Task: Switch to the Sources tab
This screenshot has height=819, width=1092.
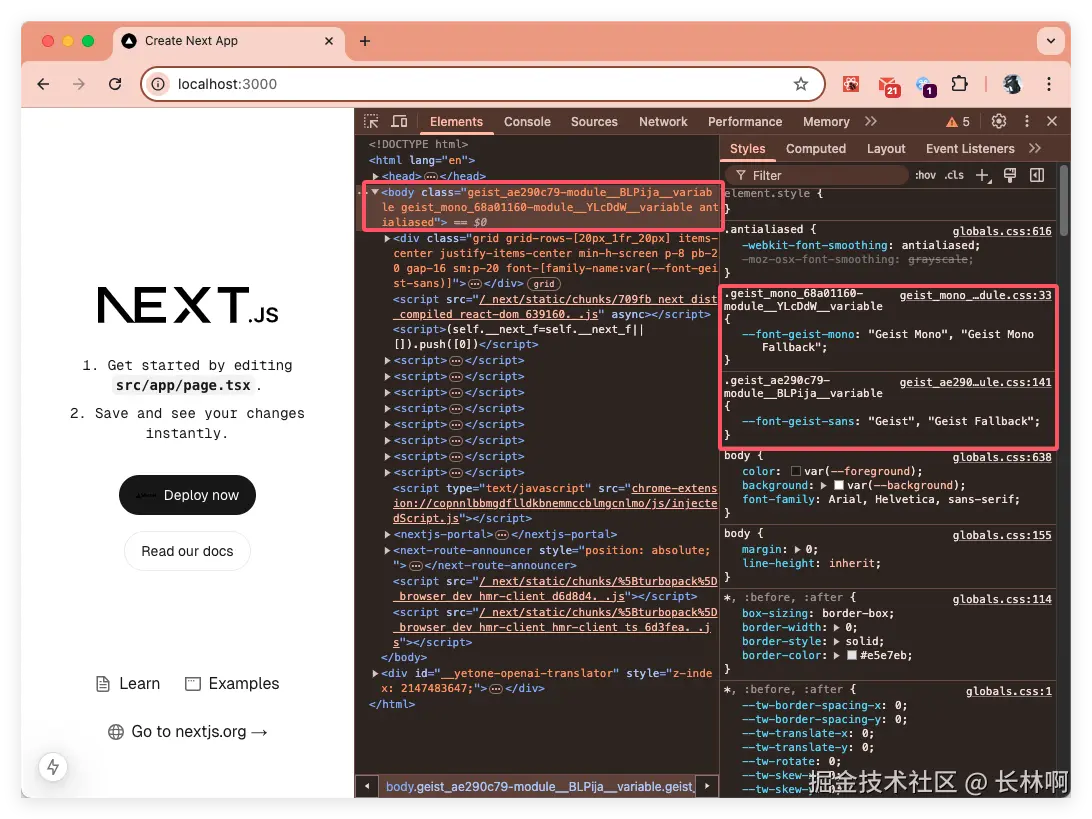Action: (x=594, y=122)
